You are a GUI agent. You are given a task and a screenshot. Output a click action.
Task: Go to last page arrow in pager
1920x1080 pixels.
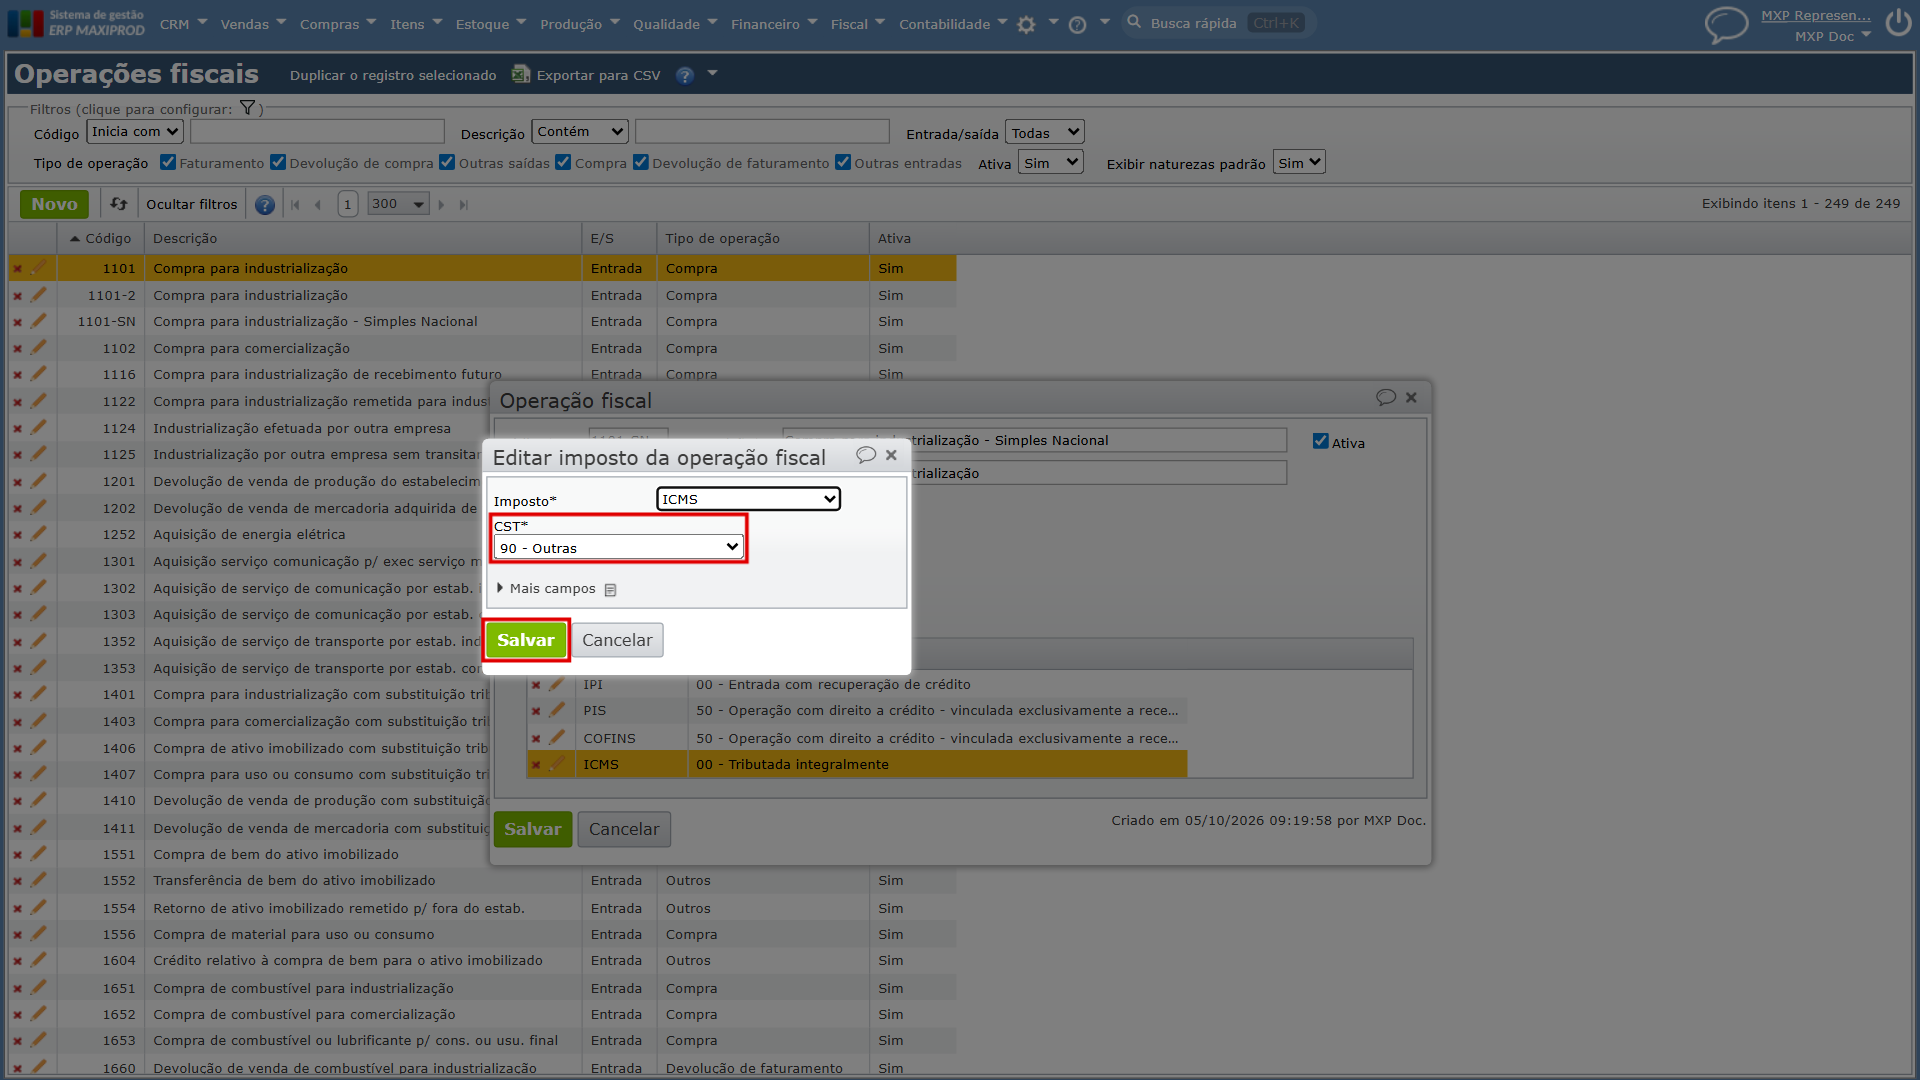pyautogui.click(x=464, y=205)
